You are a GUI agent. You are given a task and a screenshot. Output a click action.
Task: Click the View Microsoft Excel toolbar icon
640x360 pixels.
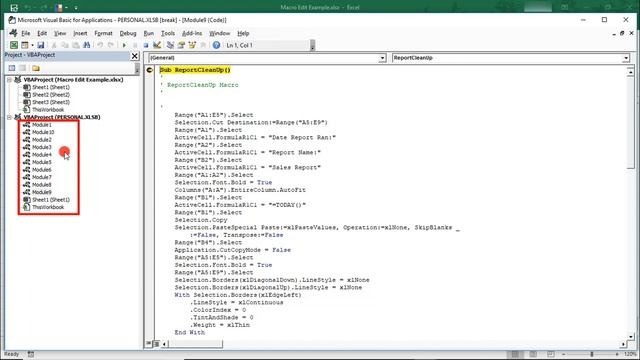tap(14, 45)
